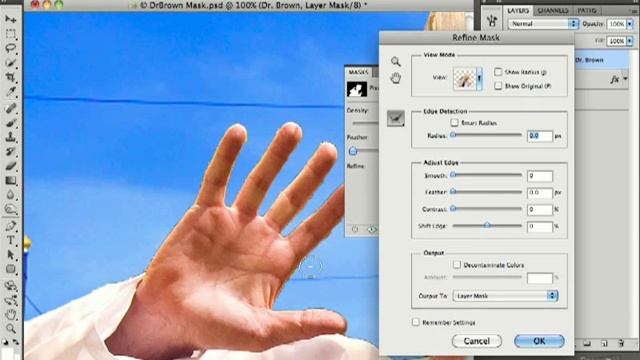Expand the arrow next to fx
Screen dimensions: 640x360
click(x=625, y=79)
